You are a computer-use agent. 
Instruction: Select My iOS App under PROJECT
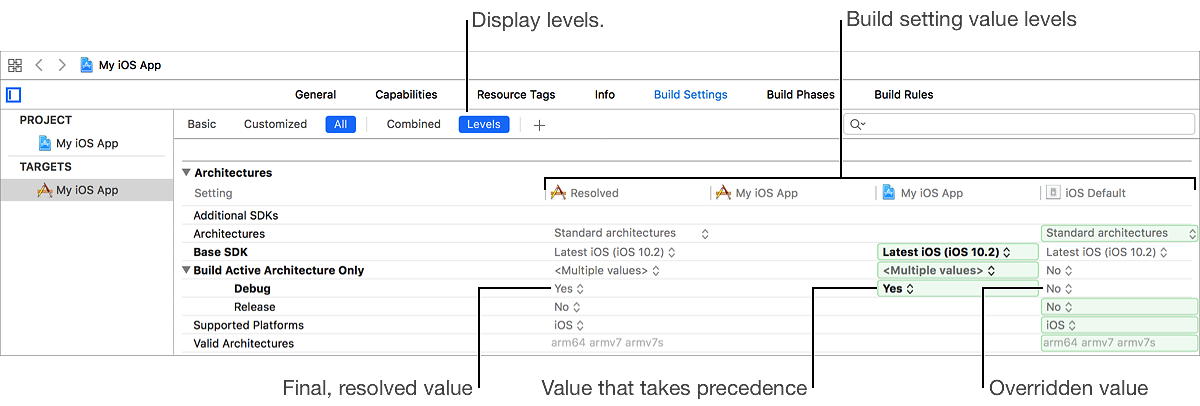click(x=87, y=143)
